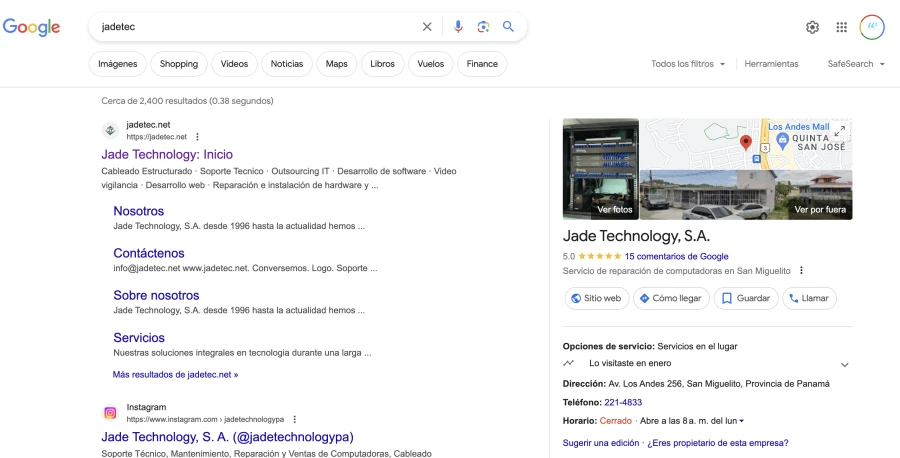The image size is (900, 458).
Task: Click the Google logo
Action: click(x=31, y=27)
